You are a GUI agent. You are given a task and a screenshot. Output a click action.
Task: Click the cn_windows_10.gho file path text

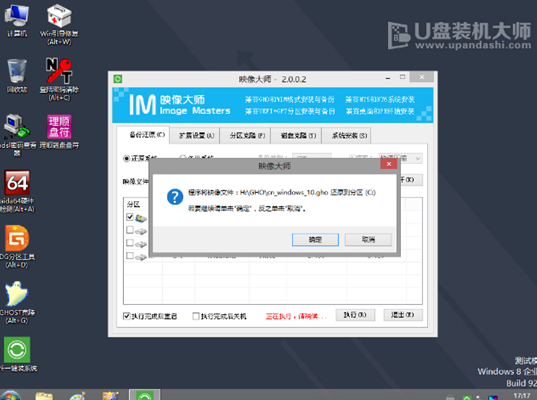[284, 192]
